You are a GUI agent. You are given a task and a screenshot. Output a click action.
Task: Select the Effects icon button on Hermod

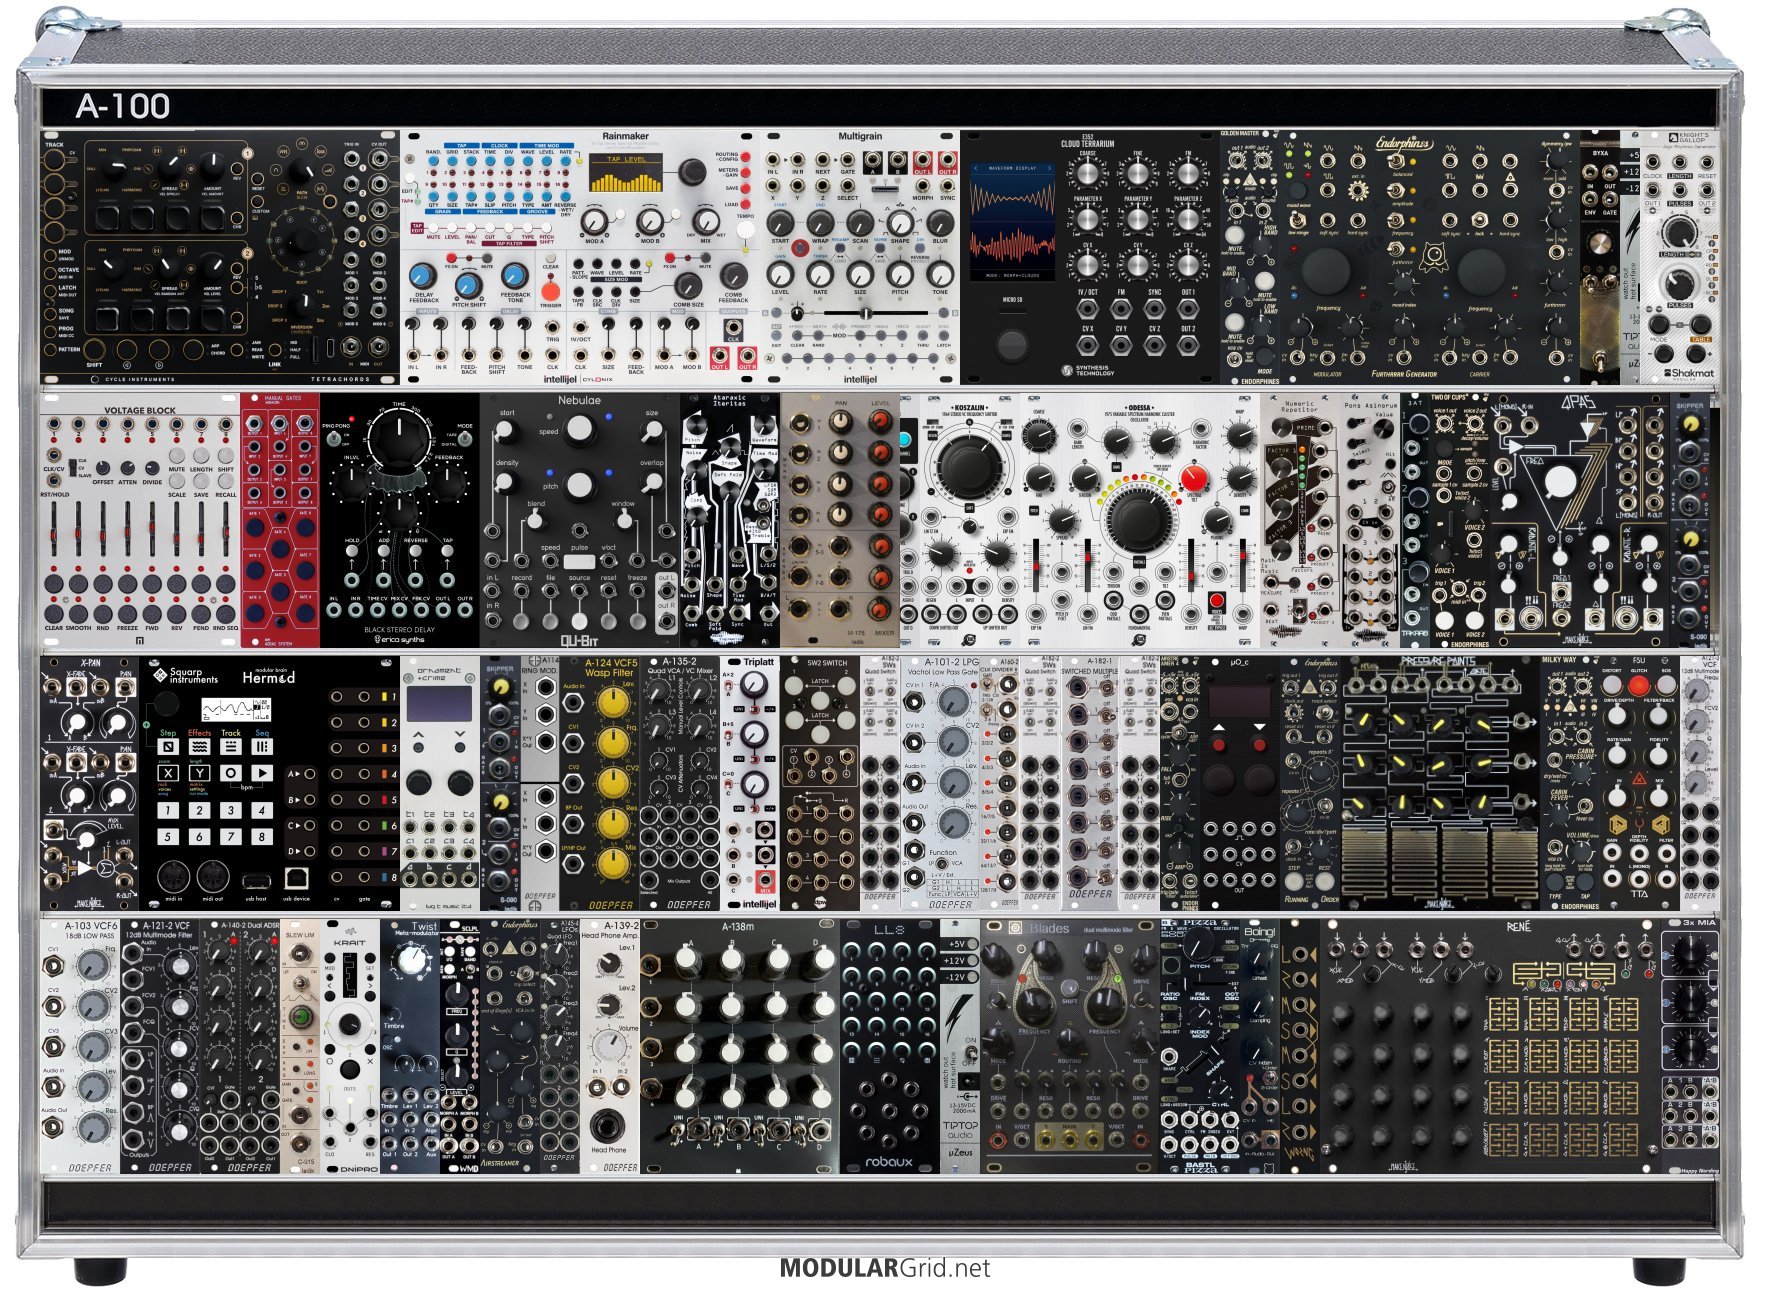(x=199, y=746)
